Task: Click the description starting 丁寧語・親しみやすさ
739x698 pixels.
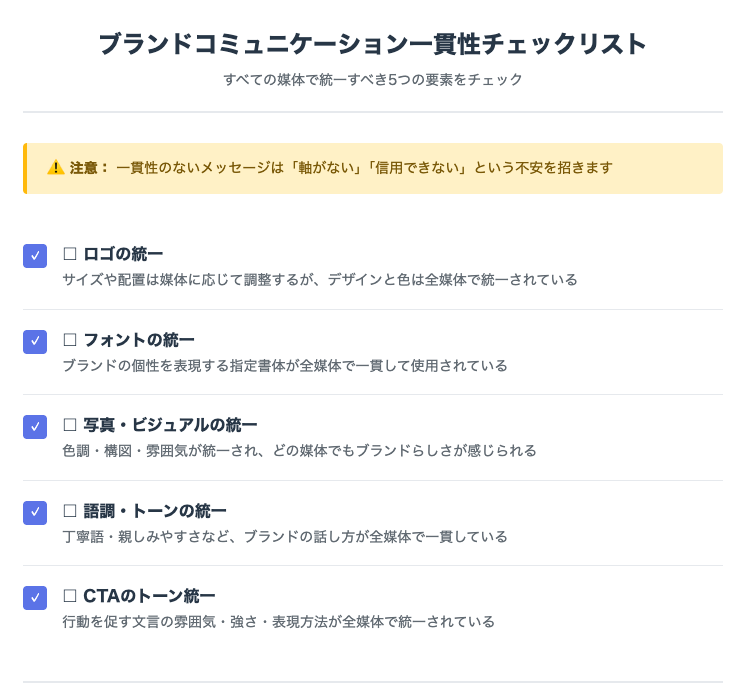Action: (285, 537)
